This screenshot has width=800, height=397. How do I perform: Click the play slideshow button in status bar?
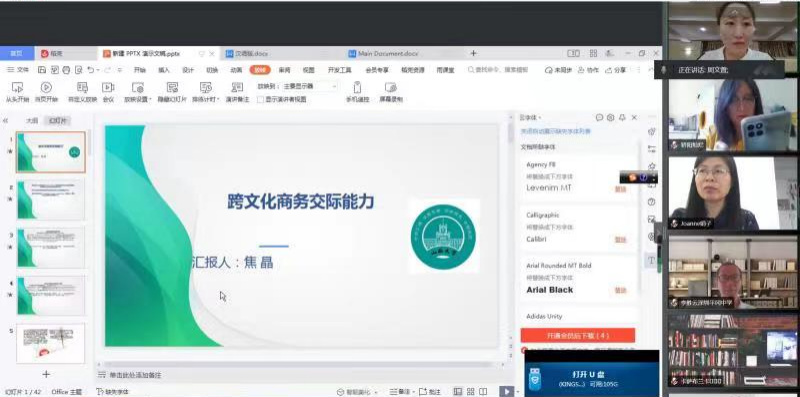coord(506,391)
